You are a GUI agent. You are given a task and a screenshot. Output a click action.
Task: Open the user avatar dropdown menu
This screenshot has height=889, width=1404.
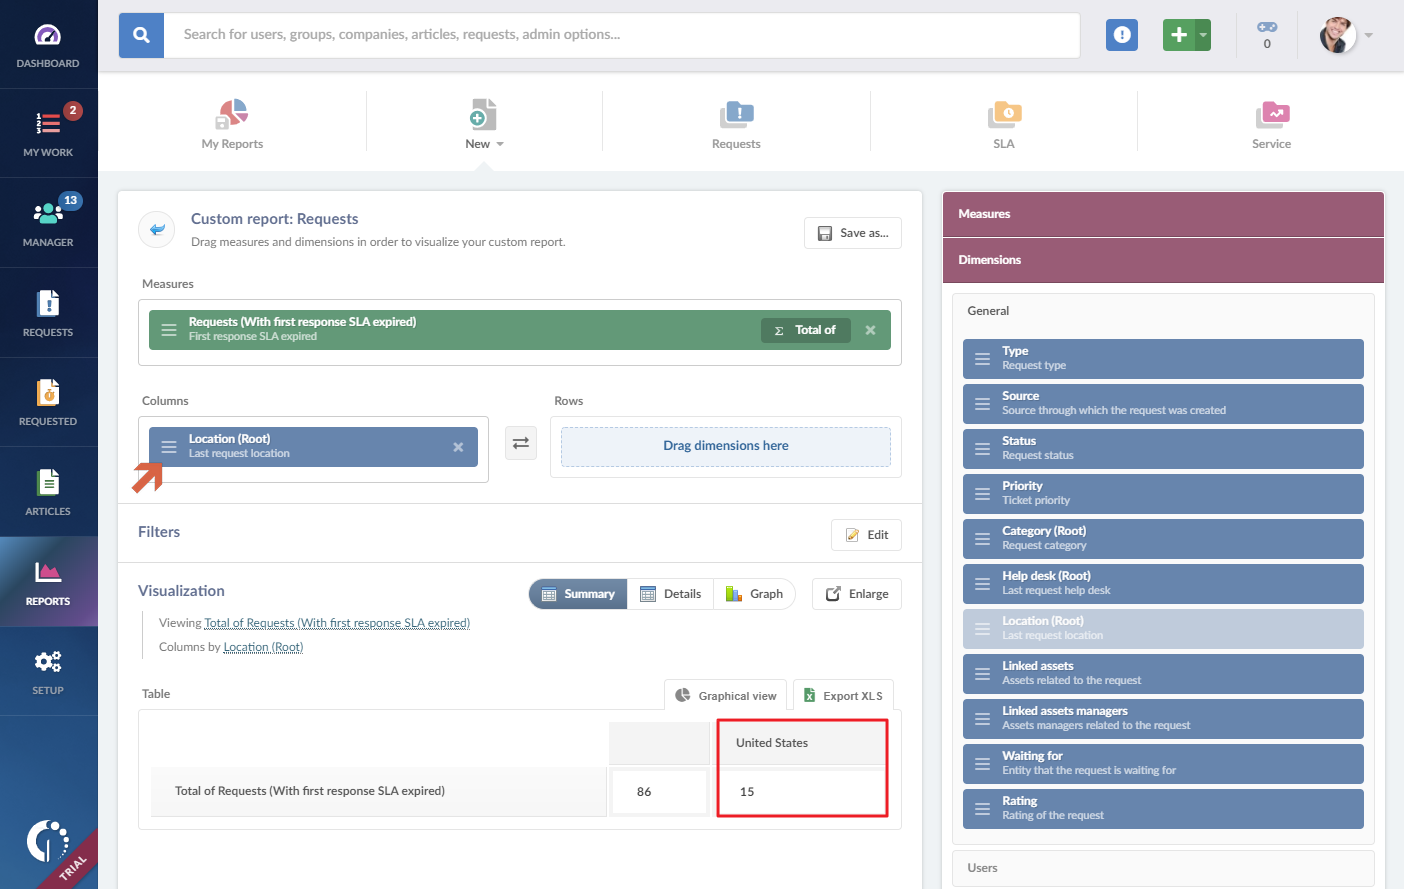click(1345, 34)
